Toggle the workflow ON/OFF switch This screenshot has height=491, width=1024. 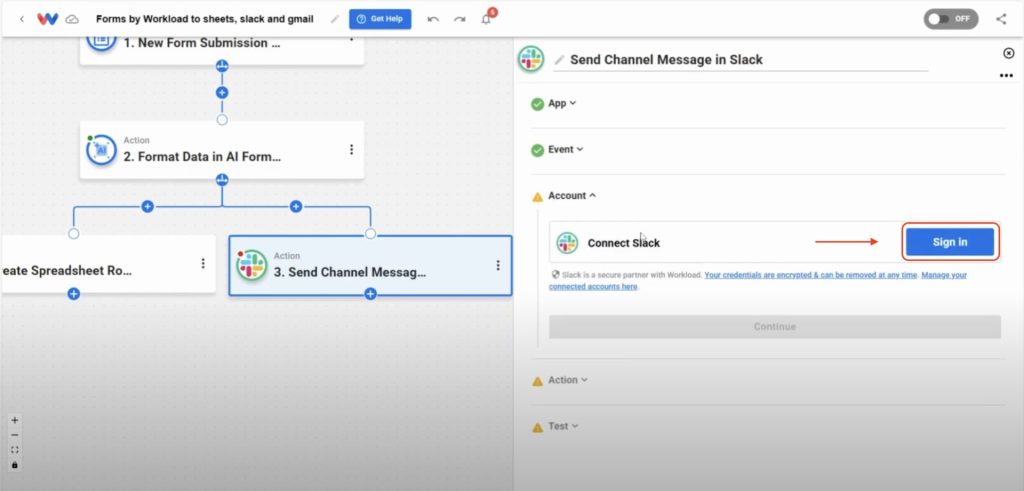coord(950,19)
